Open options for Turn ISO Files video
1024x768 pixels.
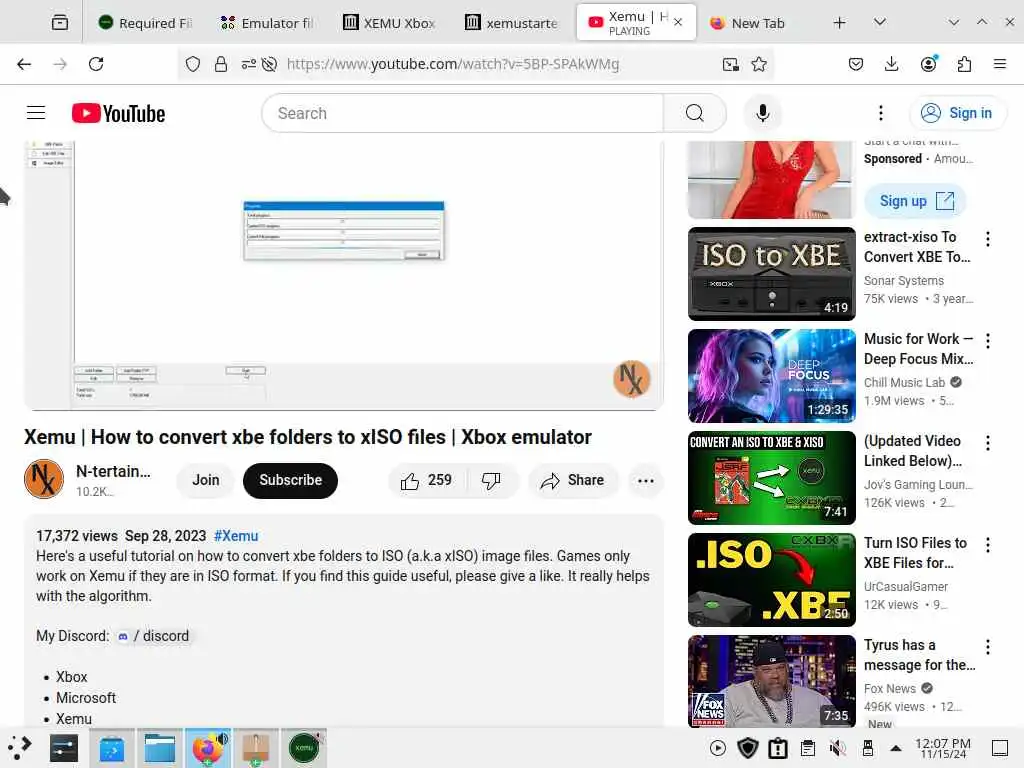point(988,545)
